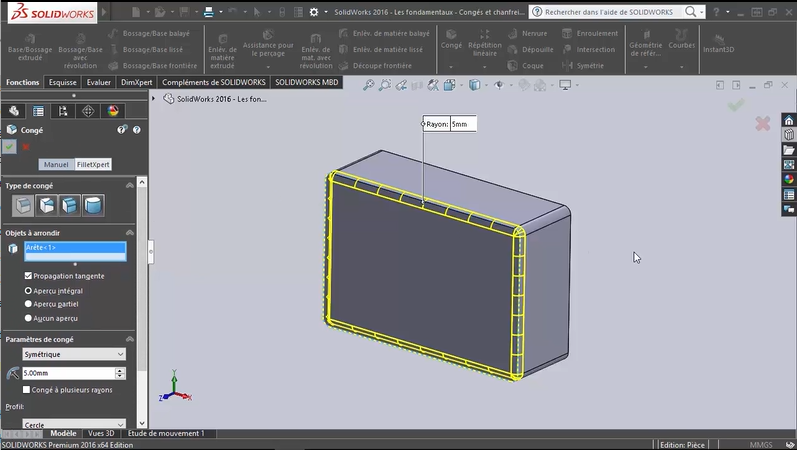The height and width of the screenshot is (450, 797).
Task: Switch to the Esquisse tab
Action: 63,82
